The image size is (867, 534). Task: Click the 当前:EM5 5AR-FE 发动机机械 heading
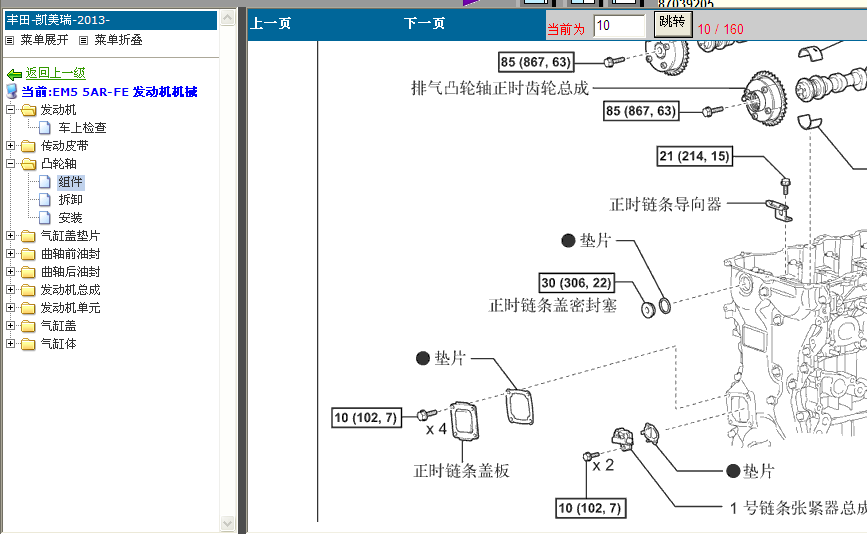pyautogui.click(x=109, y=92)
